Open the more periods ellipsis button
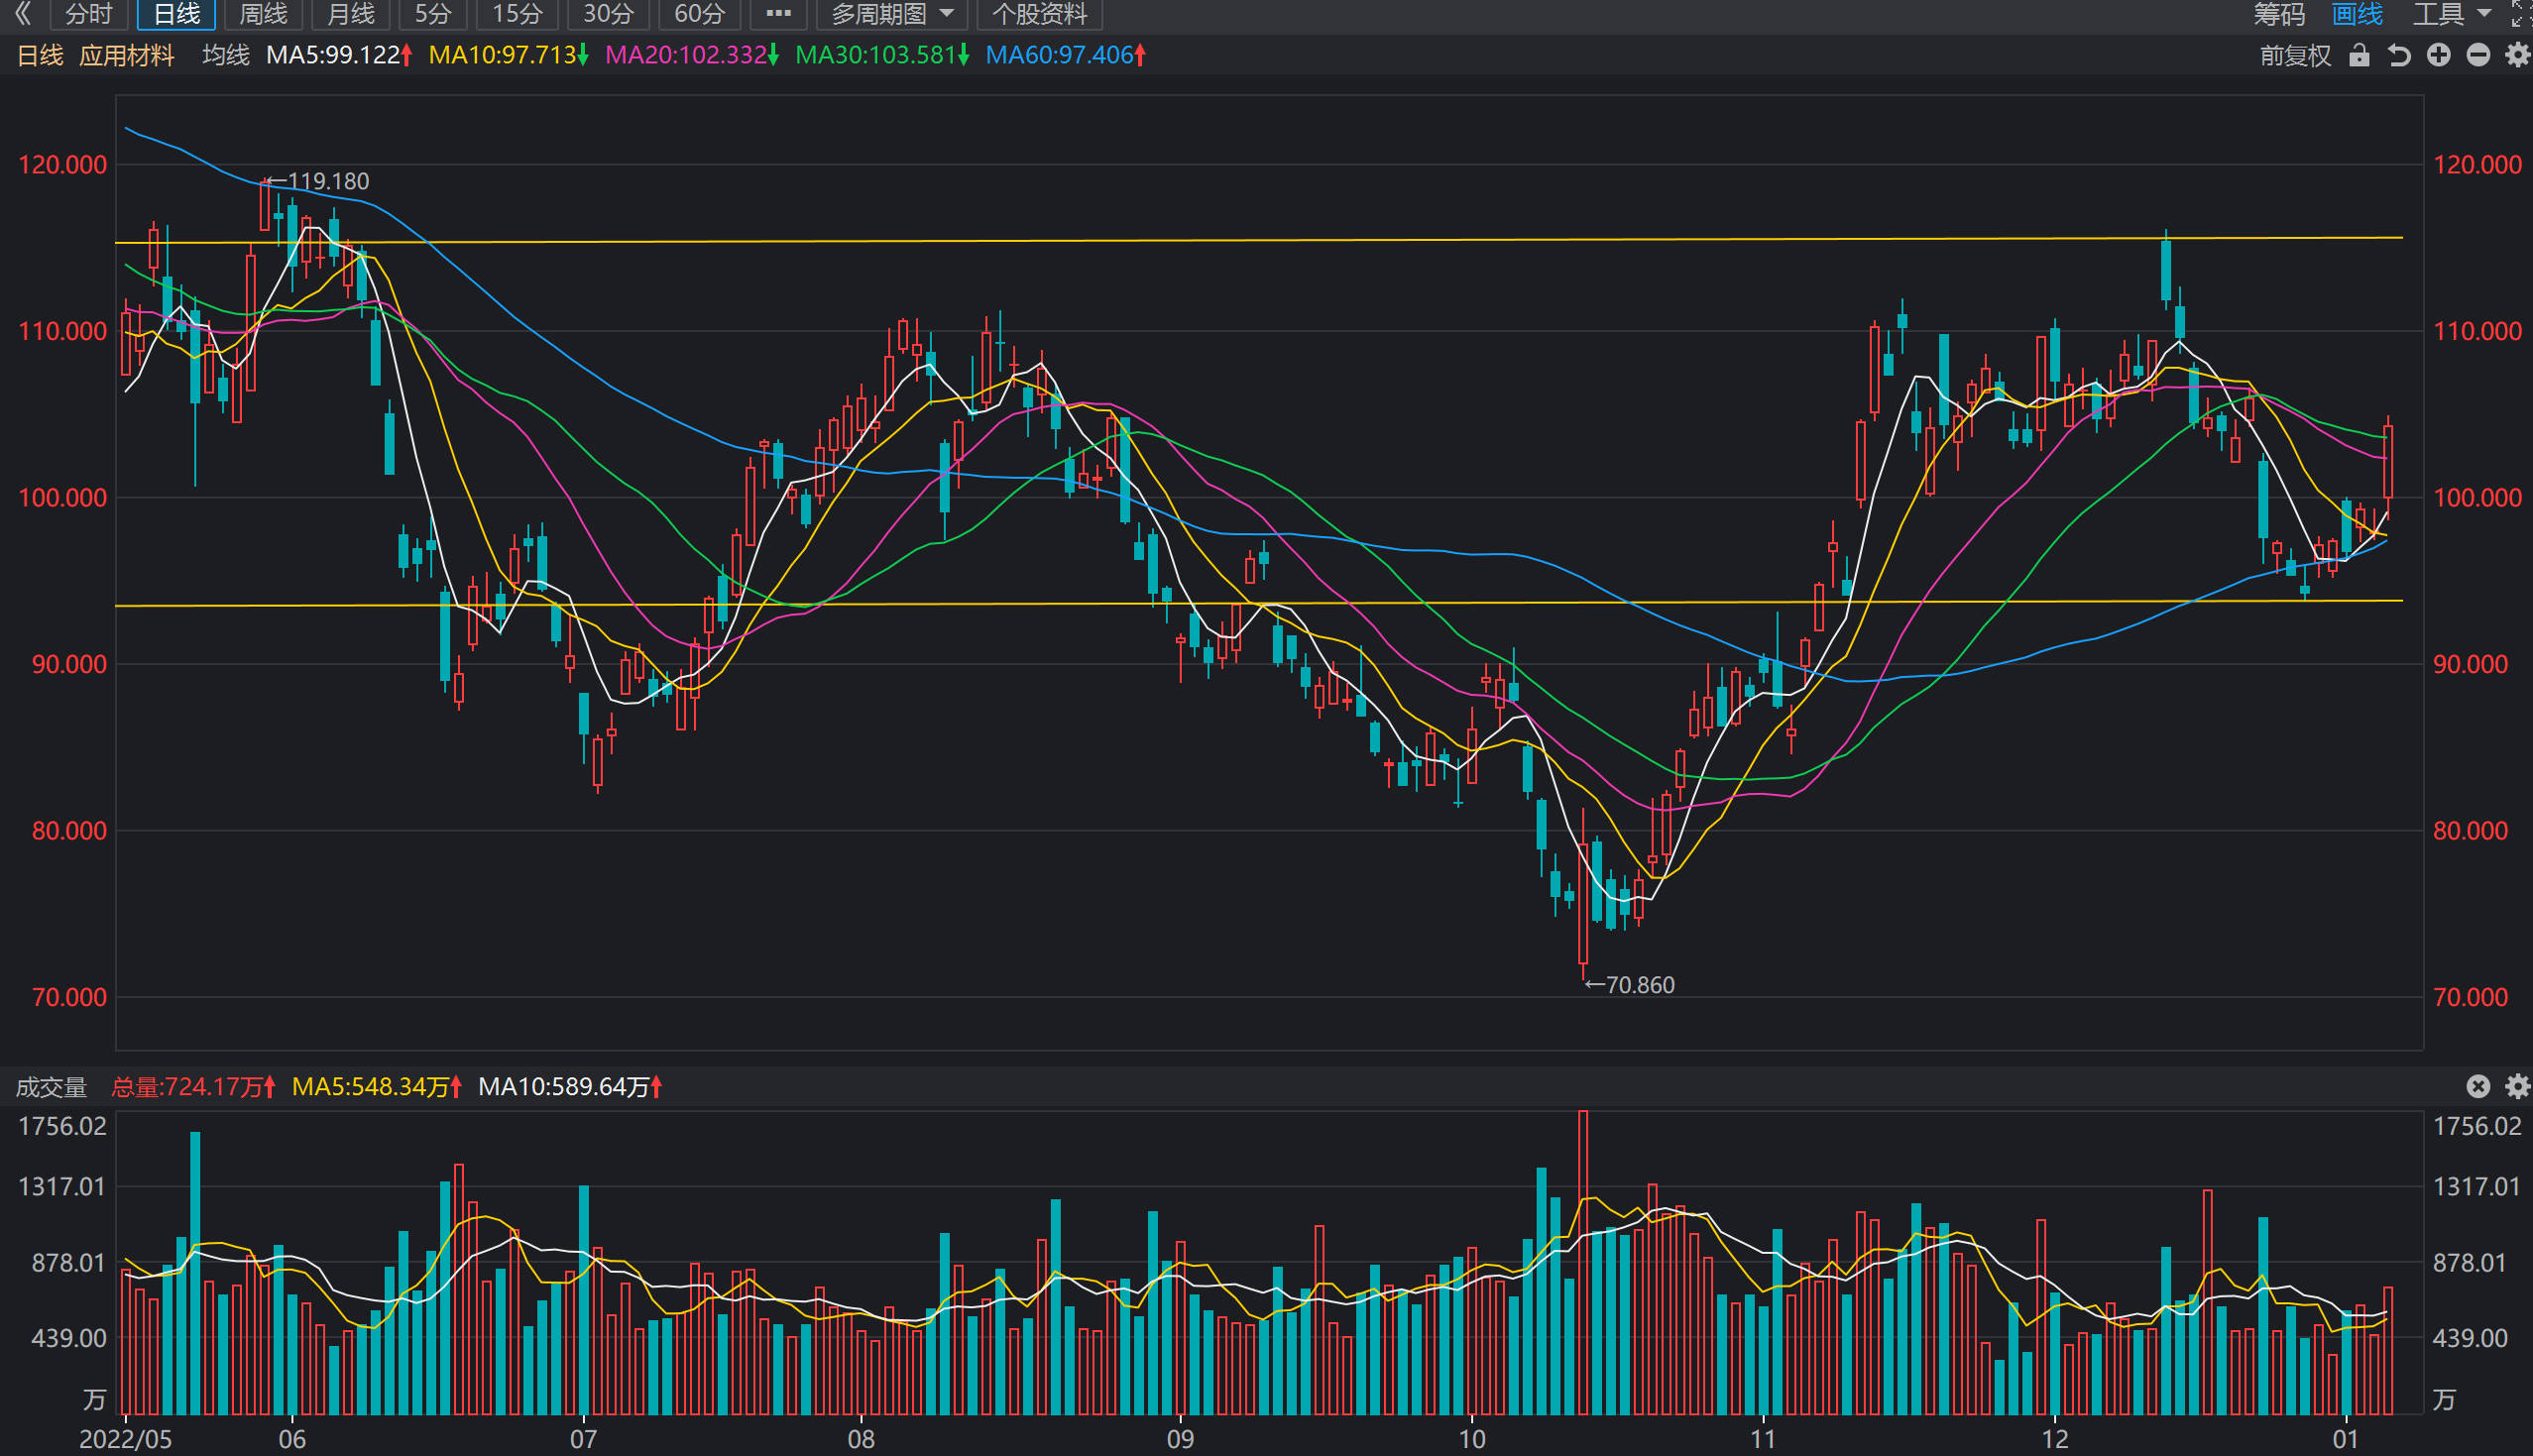Viewport: 2533px width, 1456px height. tap(778, 14)
